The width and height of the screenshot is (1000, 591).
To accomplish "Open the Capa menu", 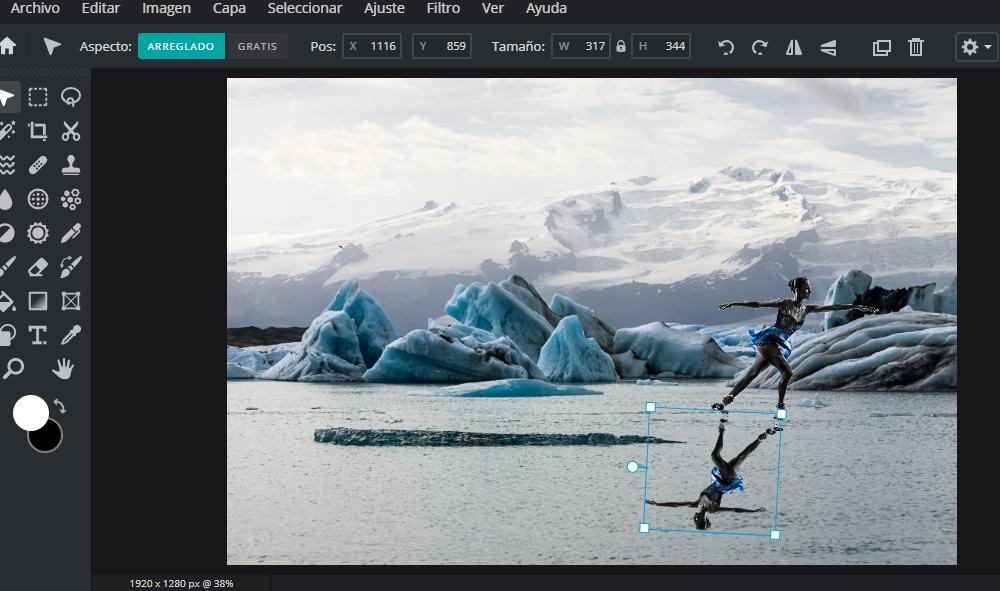I will pyautogui.click(x=229, y=9).
